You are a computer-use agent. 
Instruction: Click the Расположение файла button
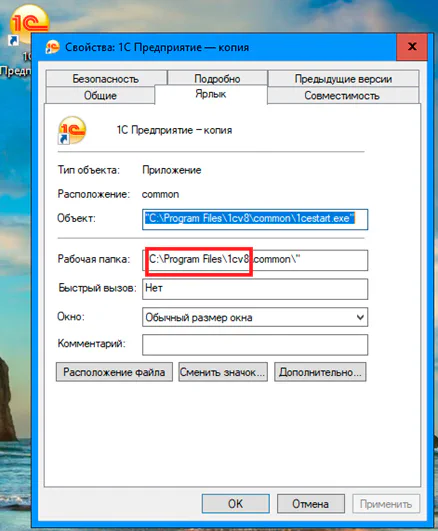(x=114, y=372)
